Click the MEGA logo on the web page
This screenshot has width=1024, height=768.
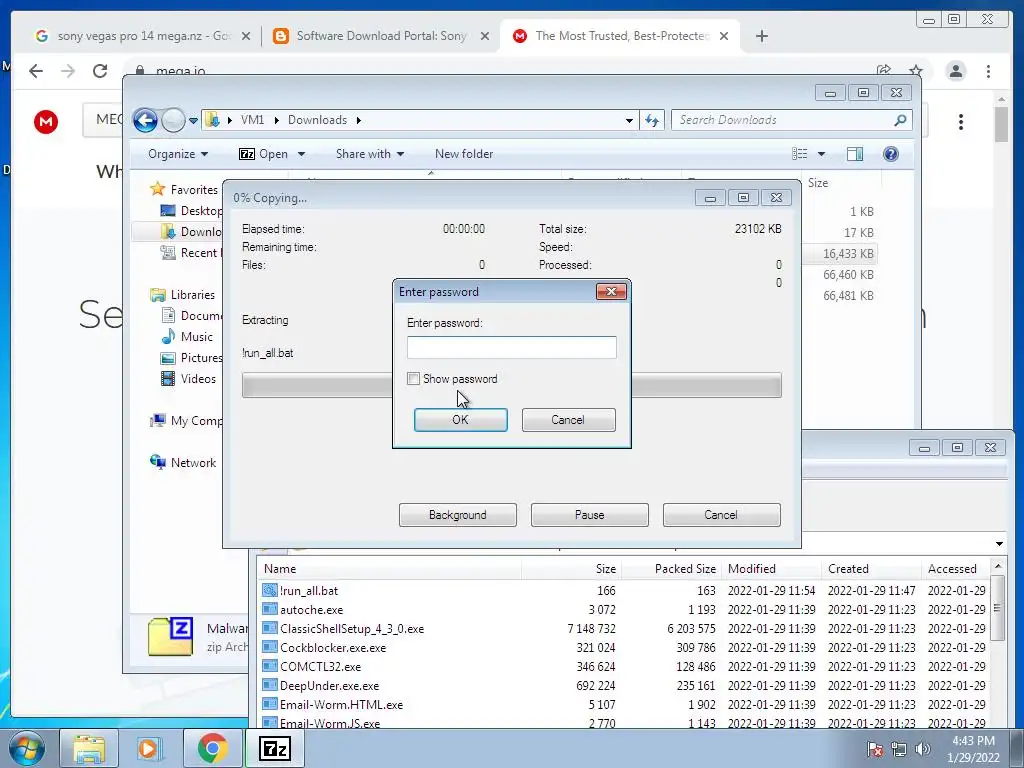coord(46,121)
